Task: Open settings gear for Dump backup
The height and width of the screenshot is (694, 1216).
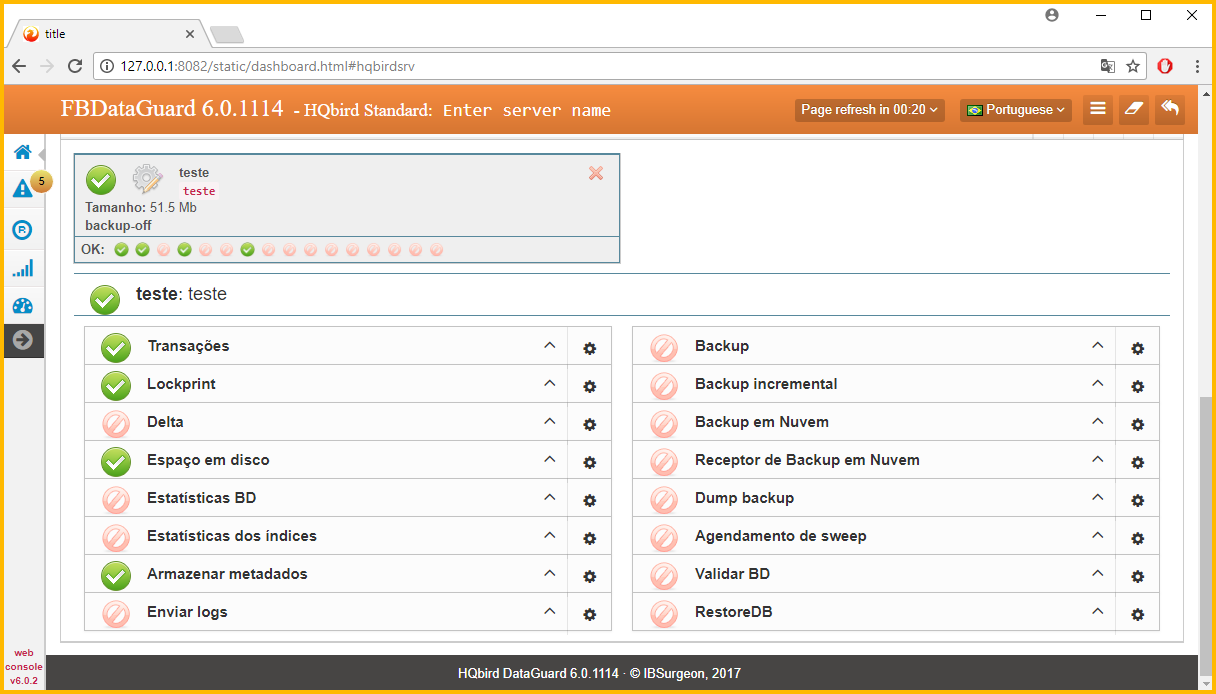Action: coord(1138,500)
